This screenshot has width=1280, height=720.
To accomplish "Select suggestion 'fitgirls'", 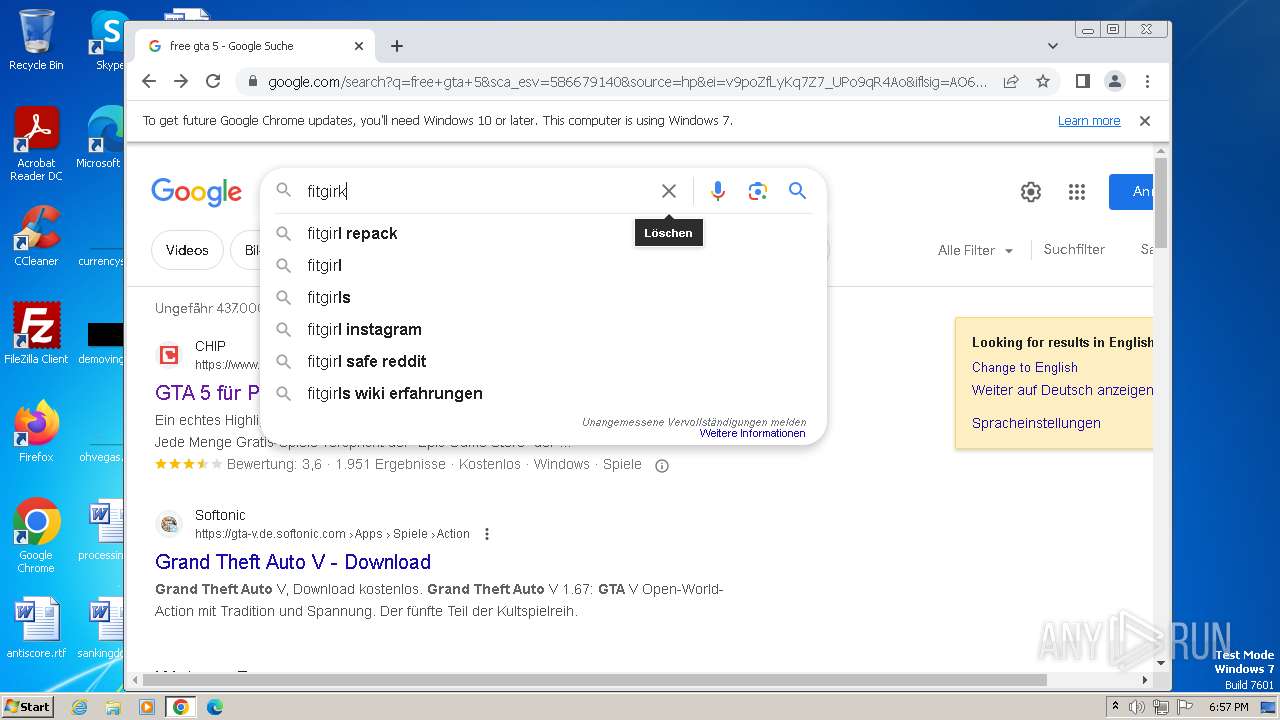I will [543, 297].
